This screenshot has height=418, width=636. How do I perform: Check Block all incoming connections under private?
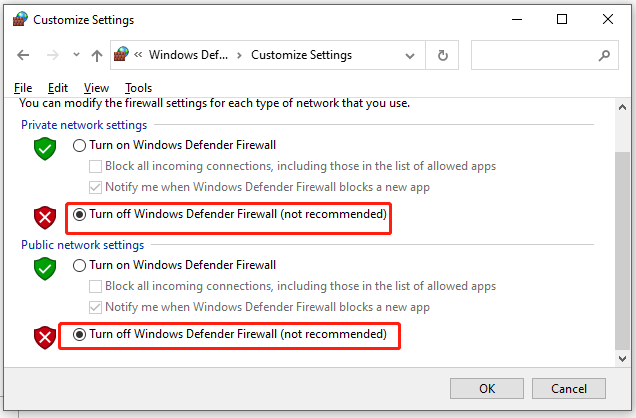[x=95, y=166]
